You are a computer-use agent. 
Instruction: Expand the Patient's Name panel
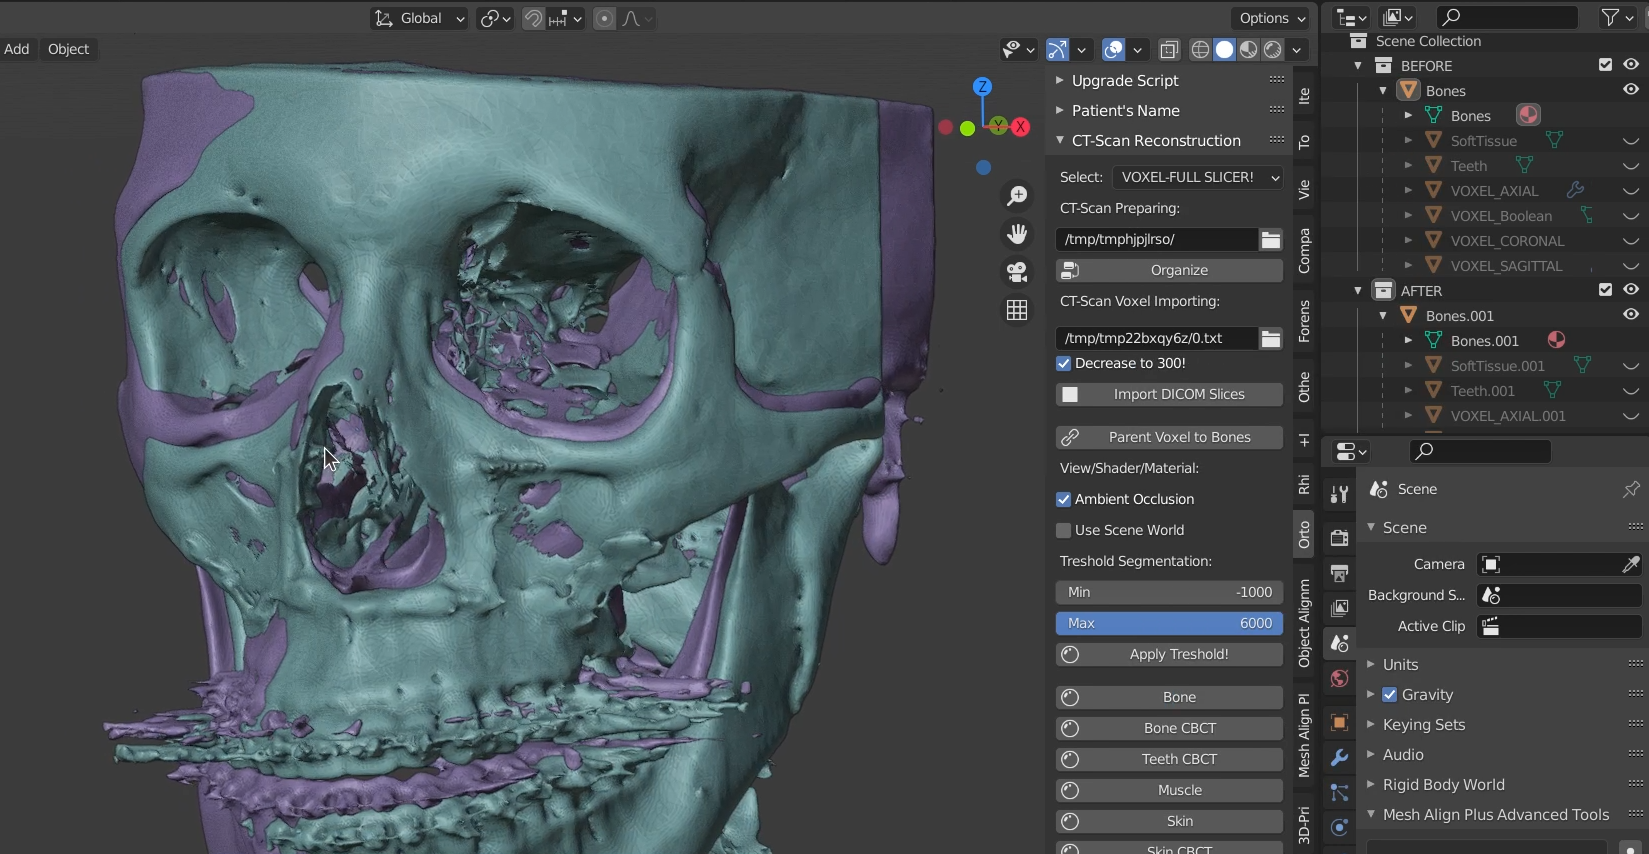(x=1060, y=110)
